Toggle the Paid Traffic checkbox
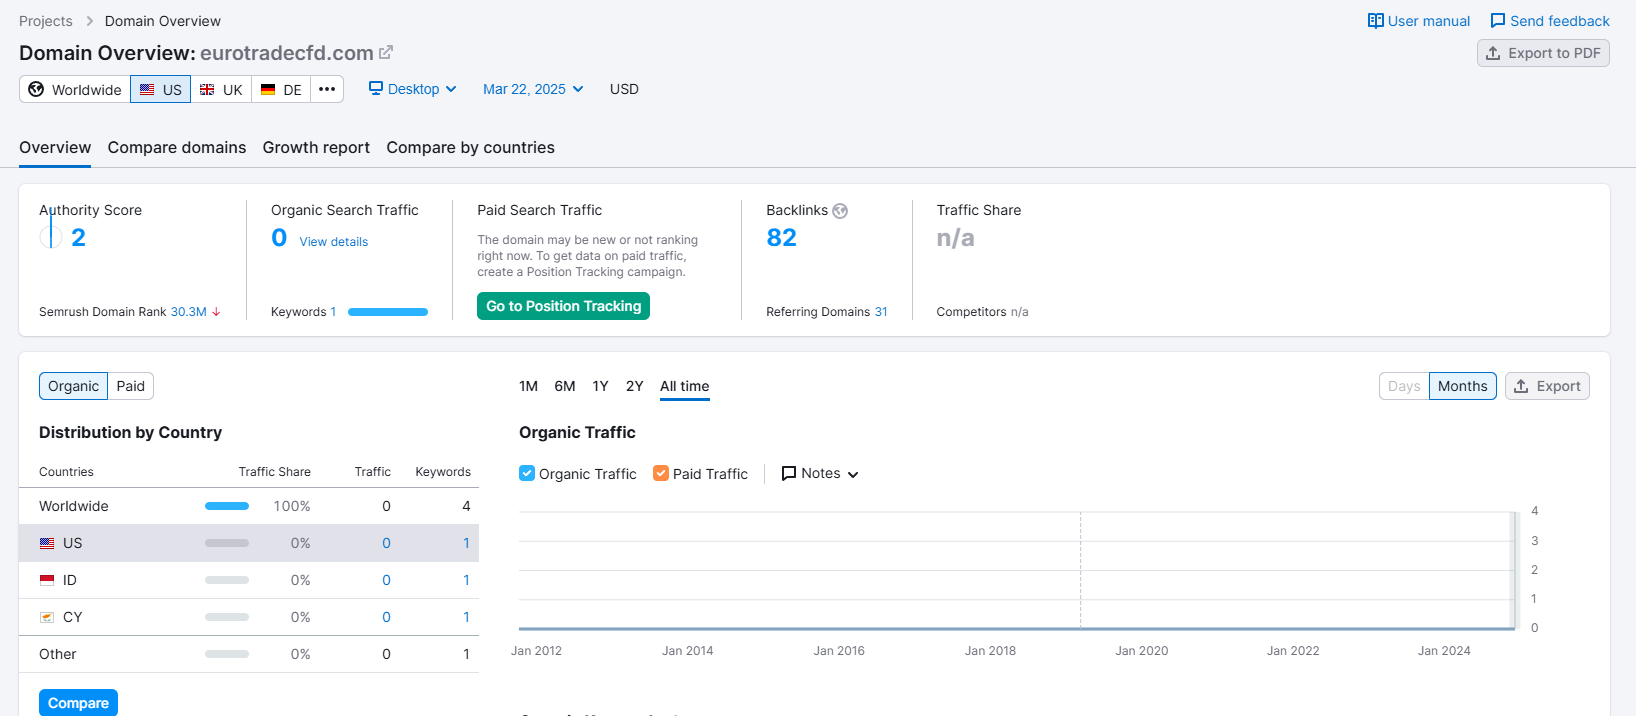Image resolution: width=1636 pixels, height=716 pixels. tap(661, 473)
